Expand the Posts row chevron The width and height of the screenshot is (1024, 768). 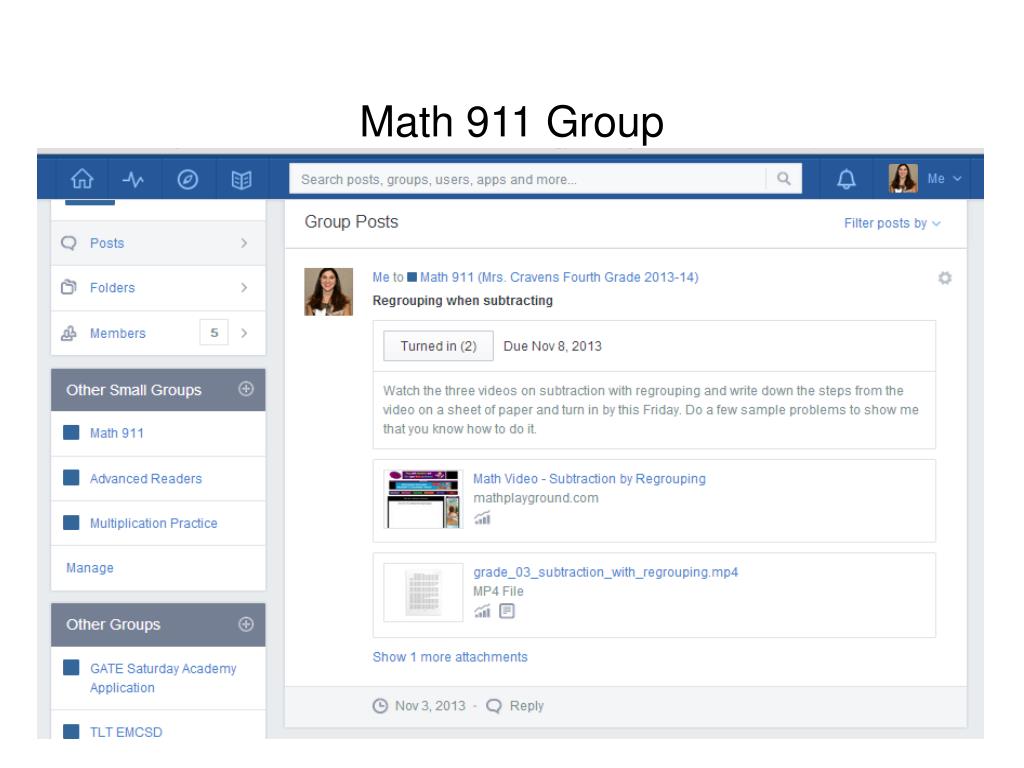[x=244, y=243]
